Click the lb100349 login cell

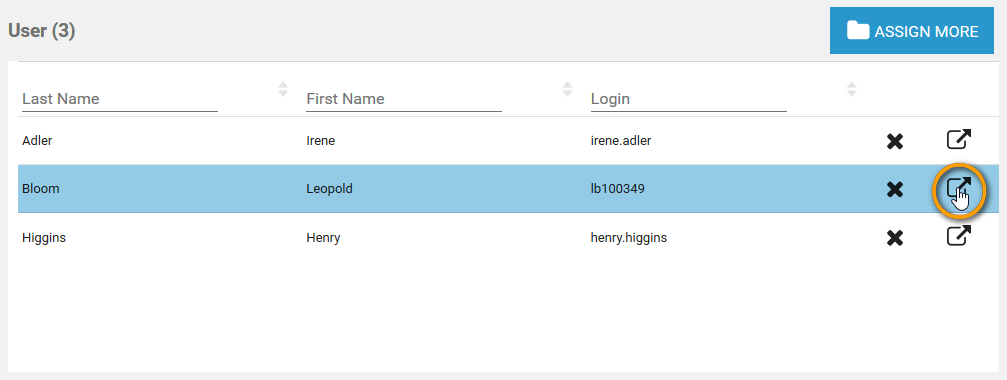coord(618,189)
